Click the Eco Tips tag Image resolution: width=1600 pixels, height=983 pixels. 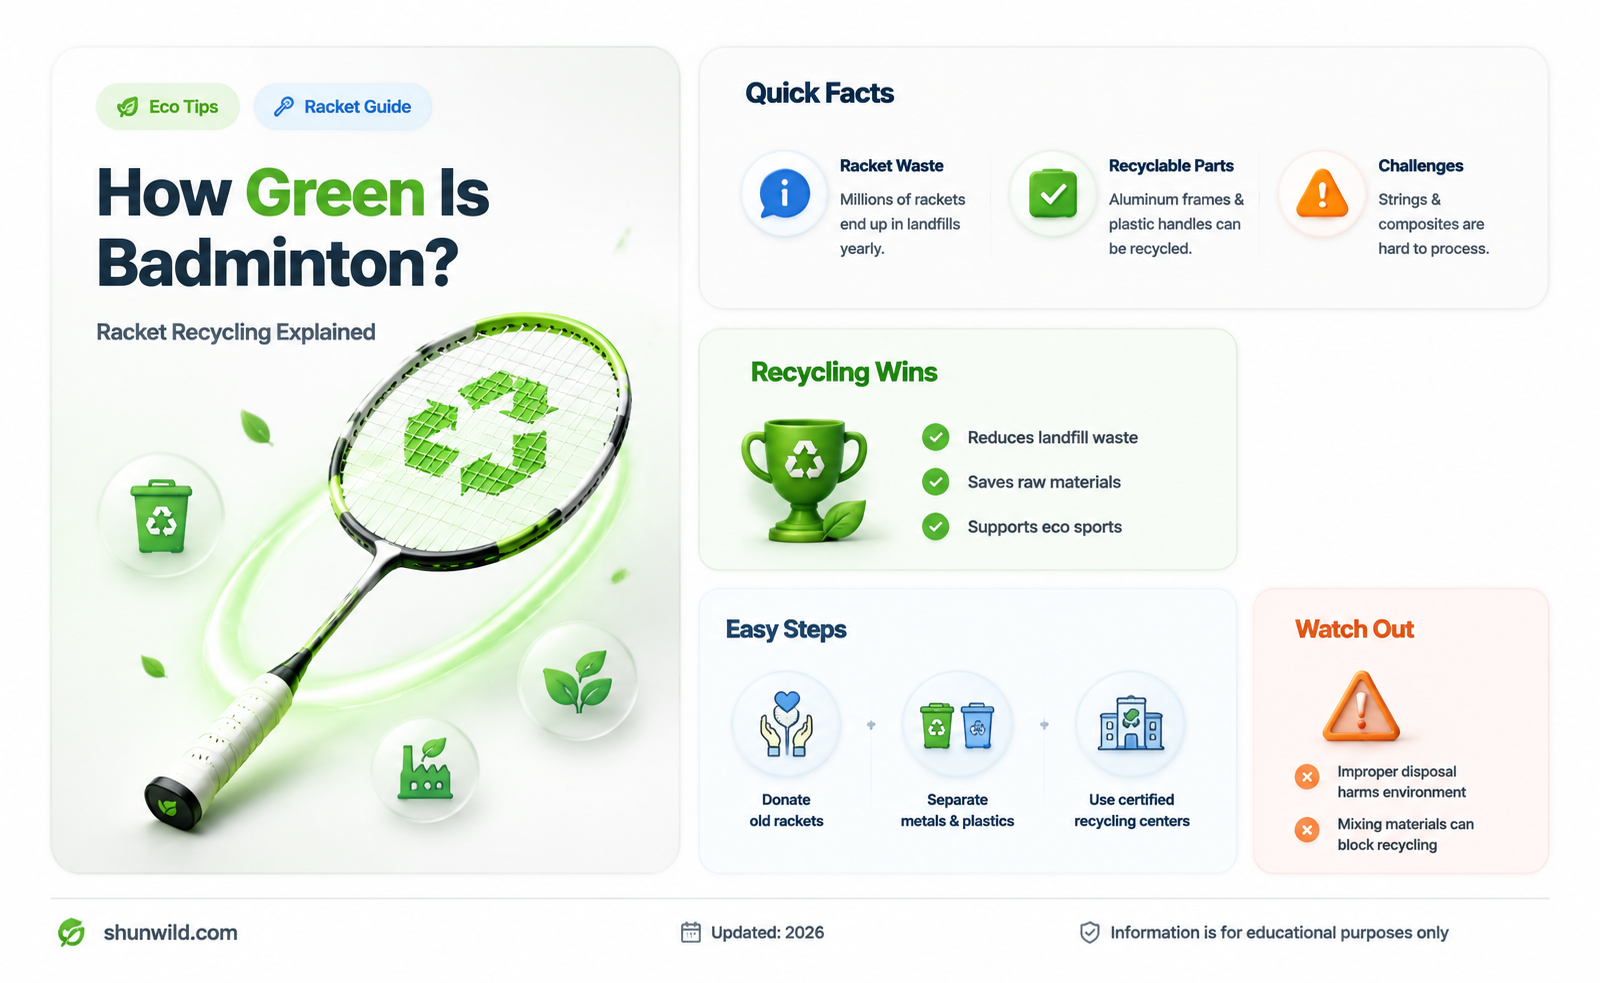(168, 107)
